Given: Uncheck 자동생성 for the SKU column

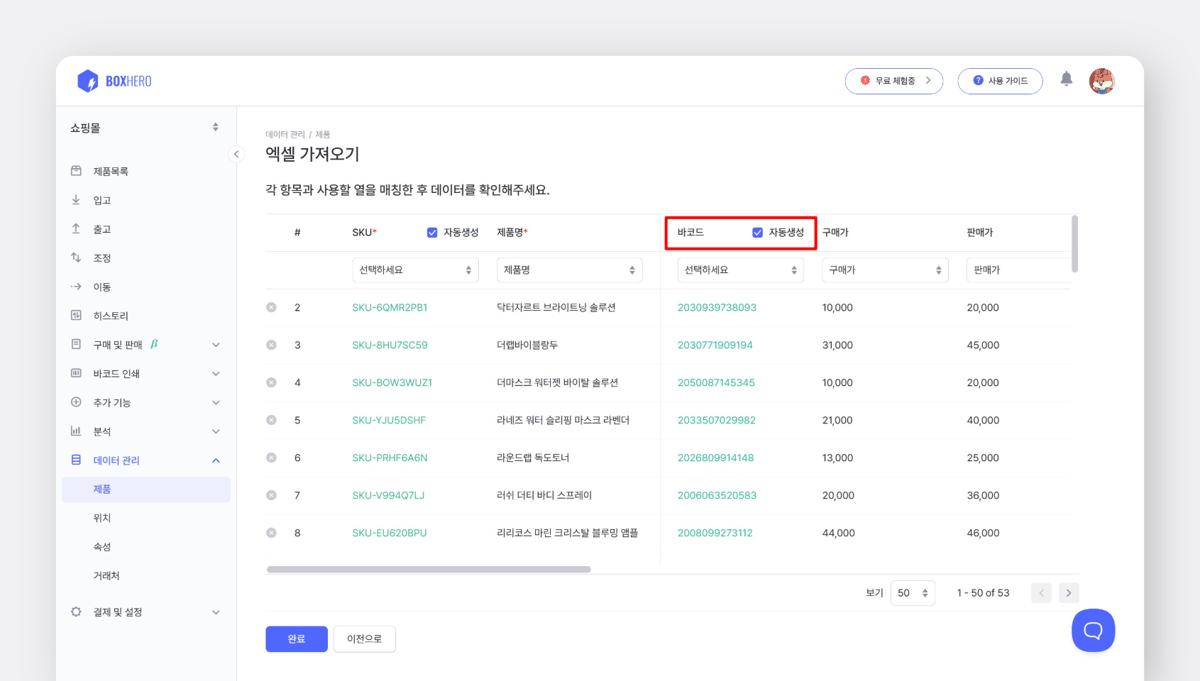Looking at the screenshot, I should [430, 233].
